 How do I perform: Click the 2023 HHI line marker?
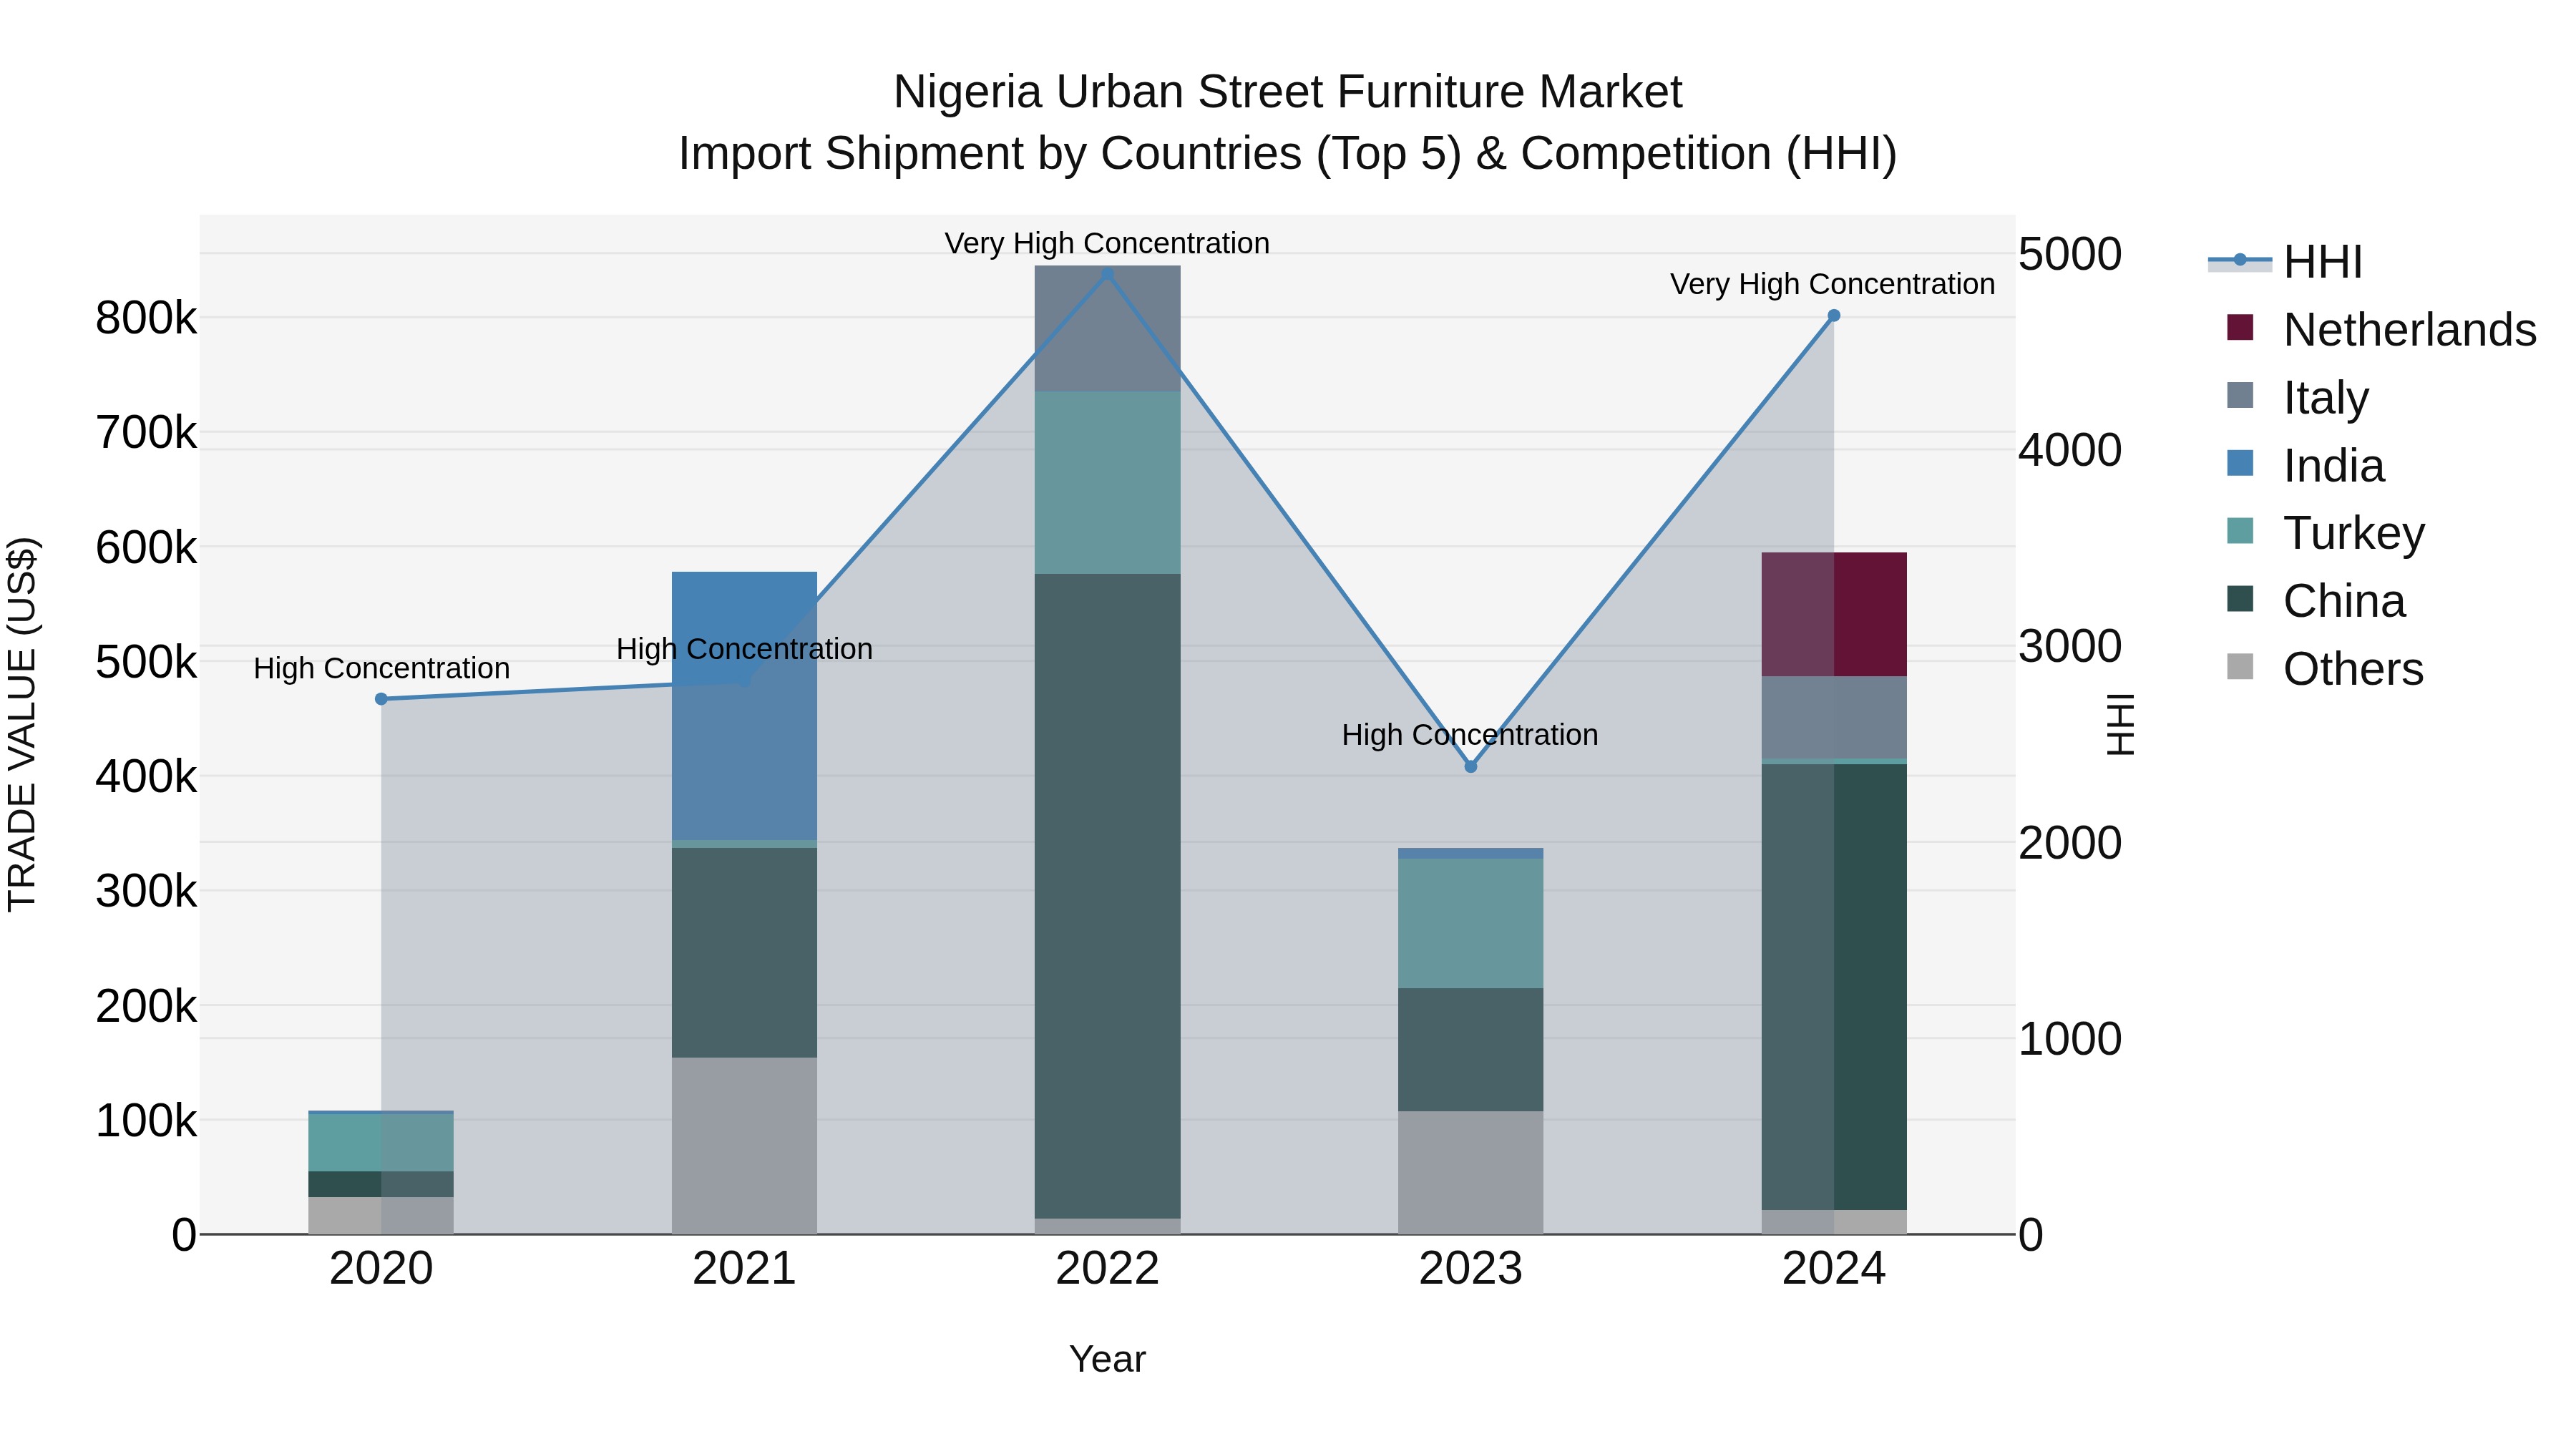(x=1470, y=766)
